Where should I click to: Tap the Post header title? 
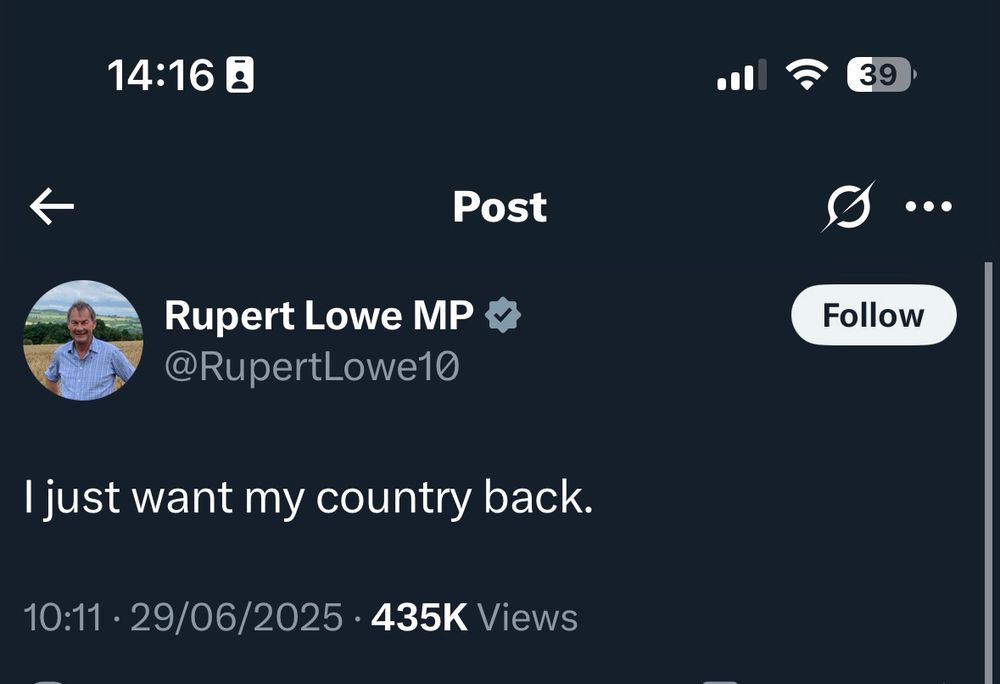click(x=499, y=206)
